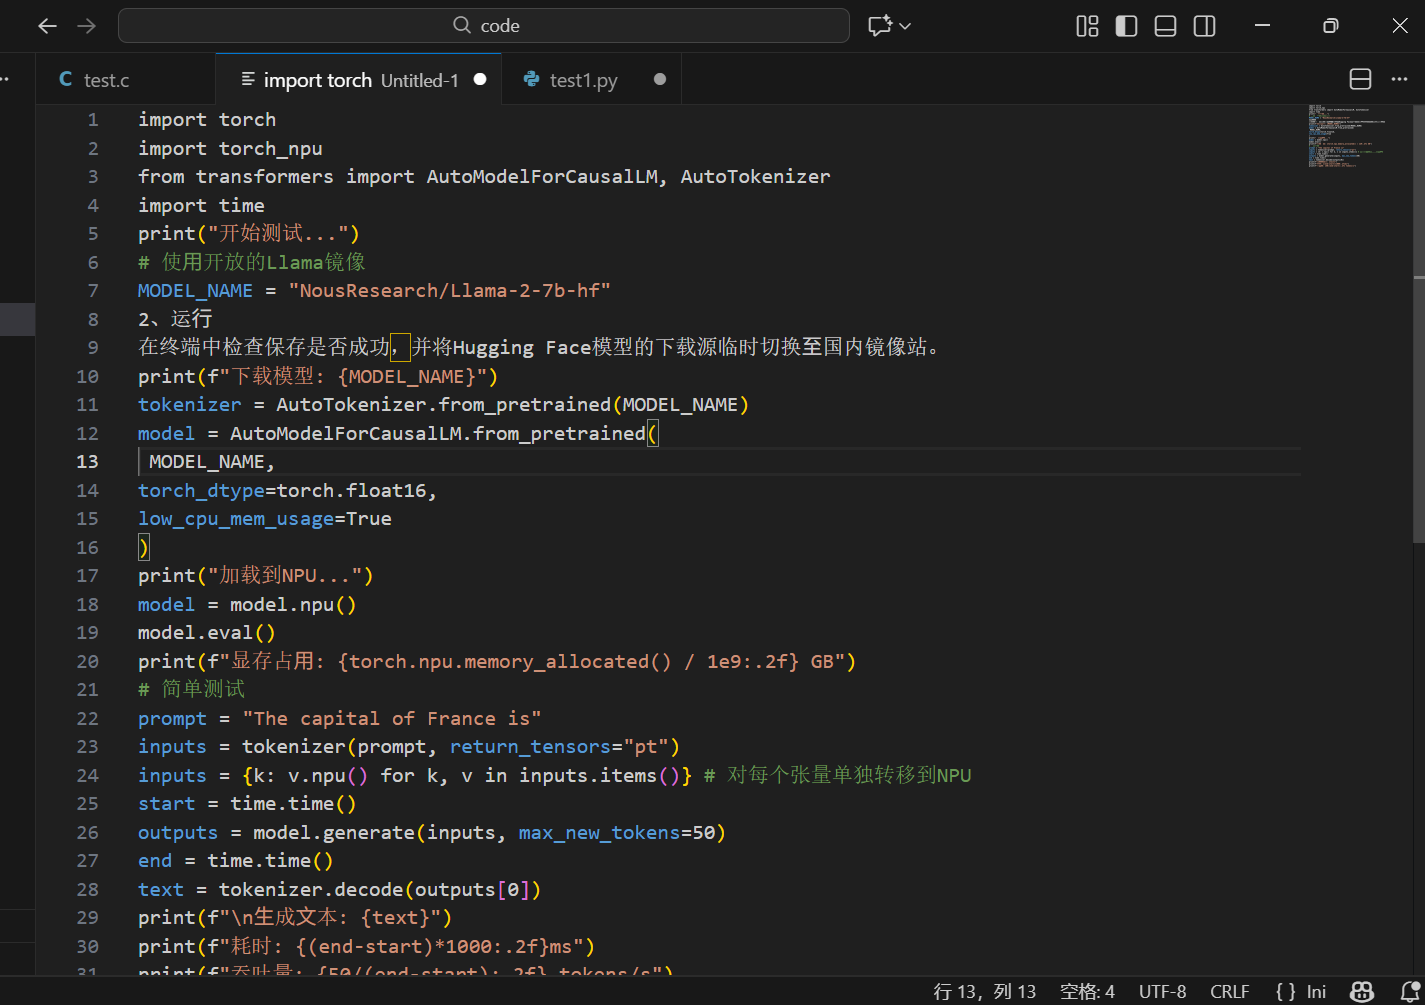The width and height of the screenshot is (1425, 1005).
Task: Click the 'code' search box in title bar
Action: (484, 26)
